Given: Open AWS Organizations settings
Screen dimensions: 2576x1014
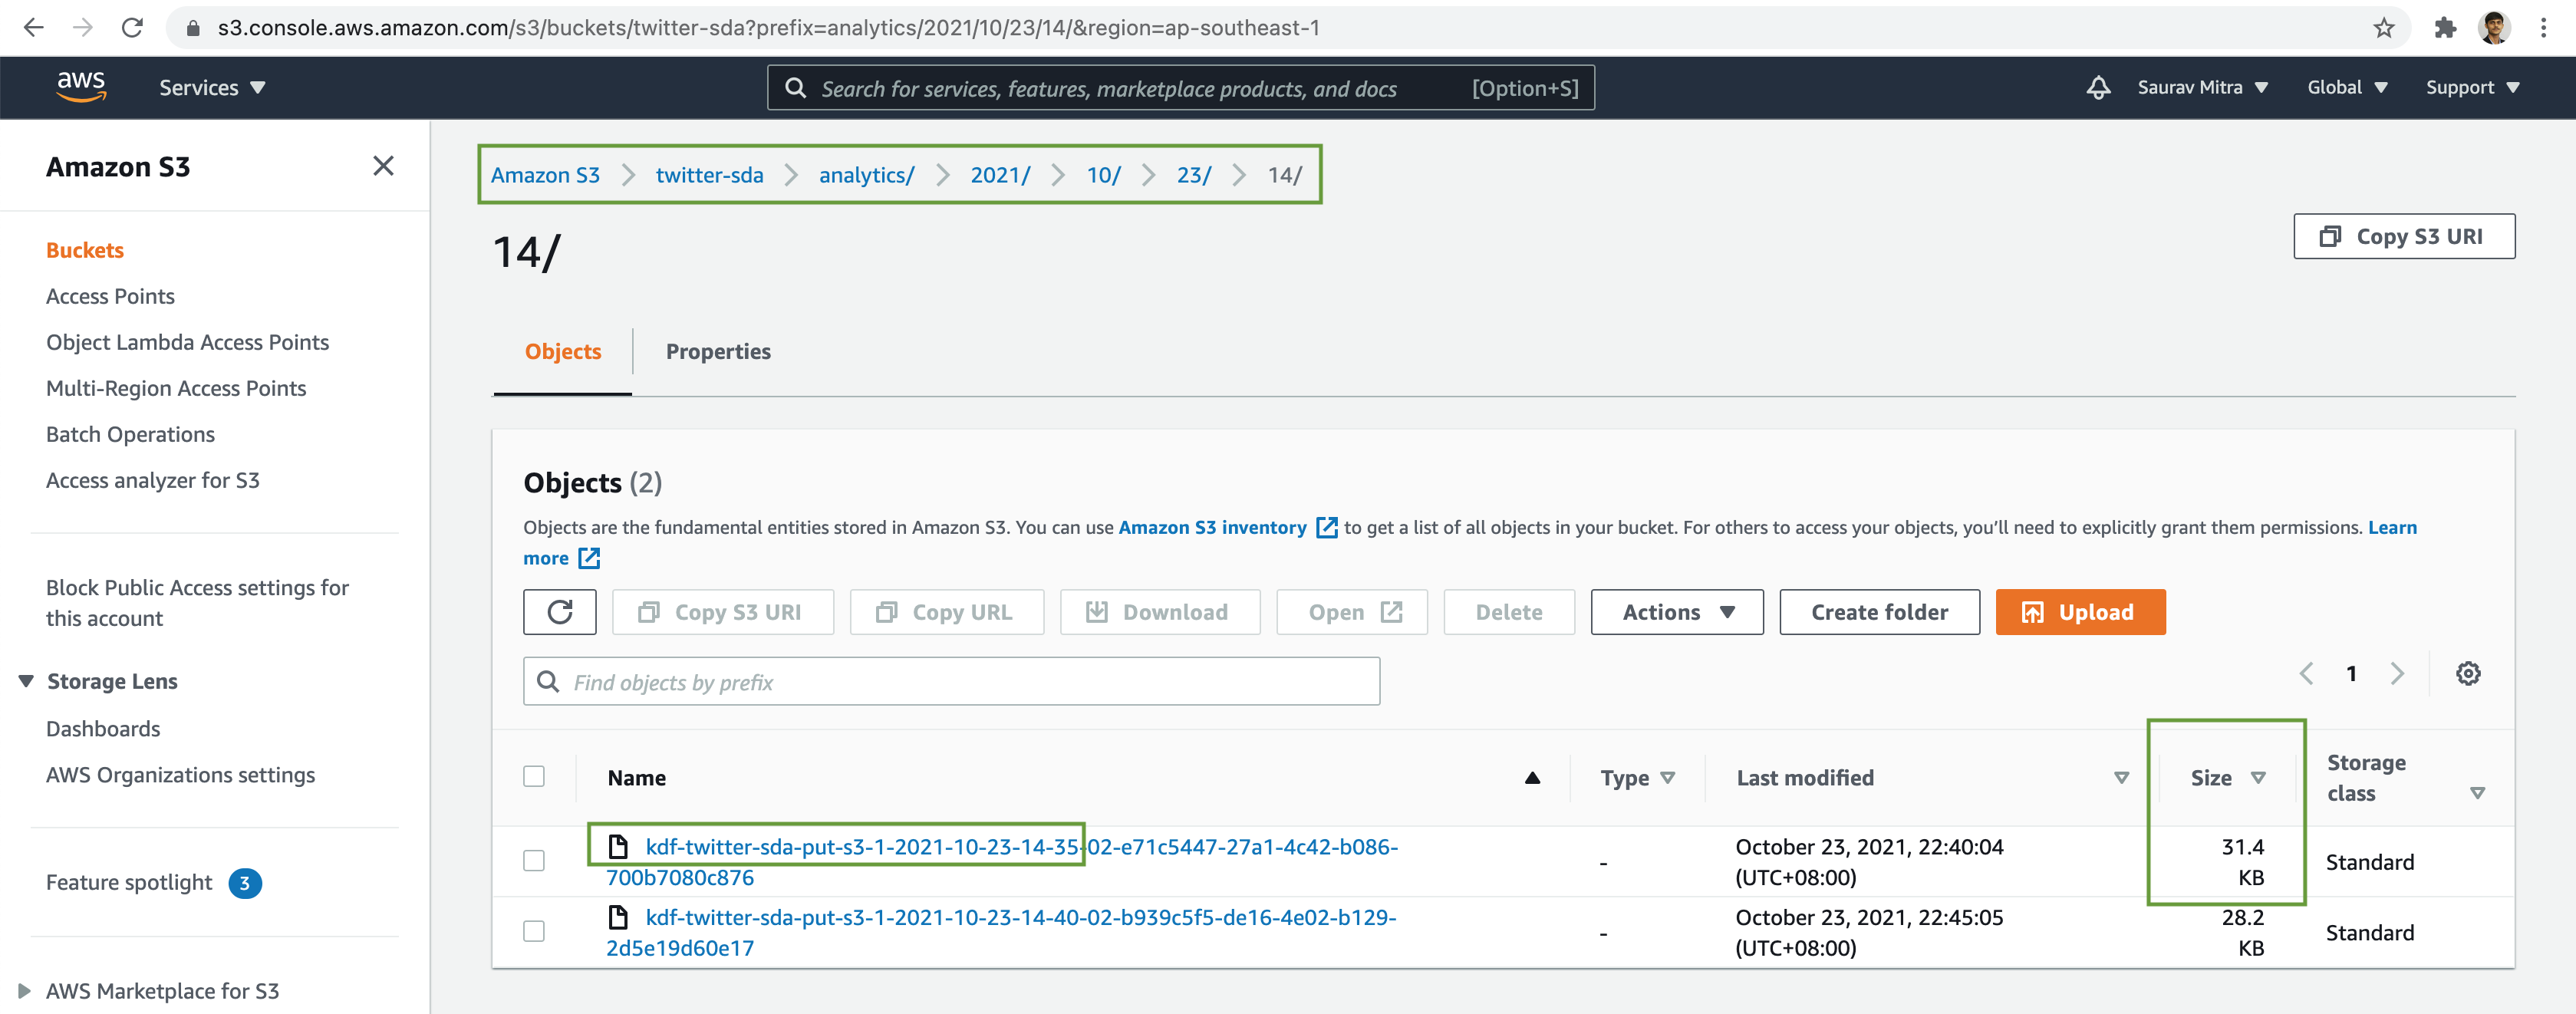Looking at the screenshot, I should click(x=180, y=775).
